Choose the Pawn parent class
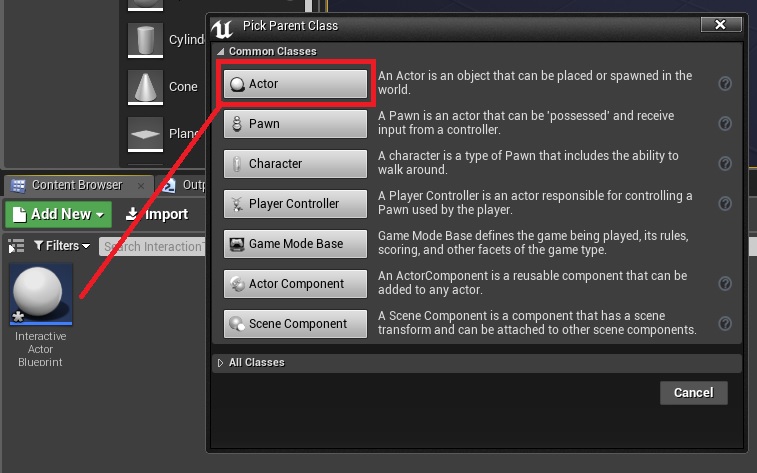Screen dimensions: 757x473 [x=295, y=124]
